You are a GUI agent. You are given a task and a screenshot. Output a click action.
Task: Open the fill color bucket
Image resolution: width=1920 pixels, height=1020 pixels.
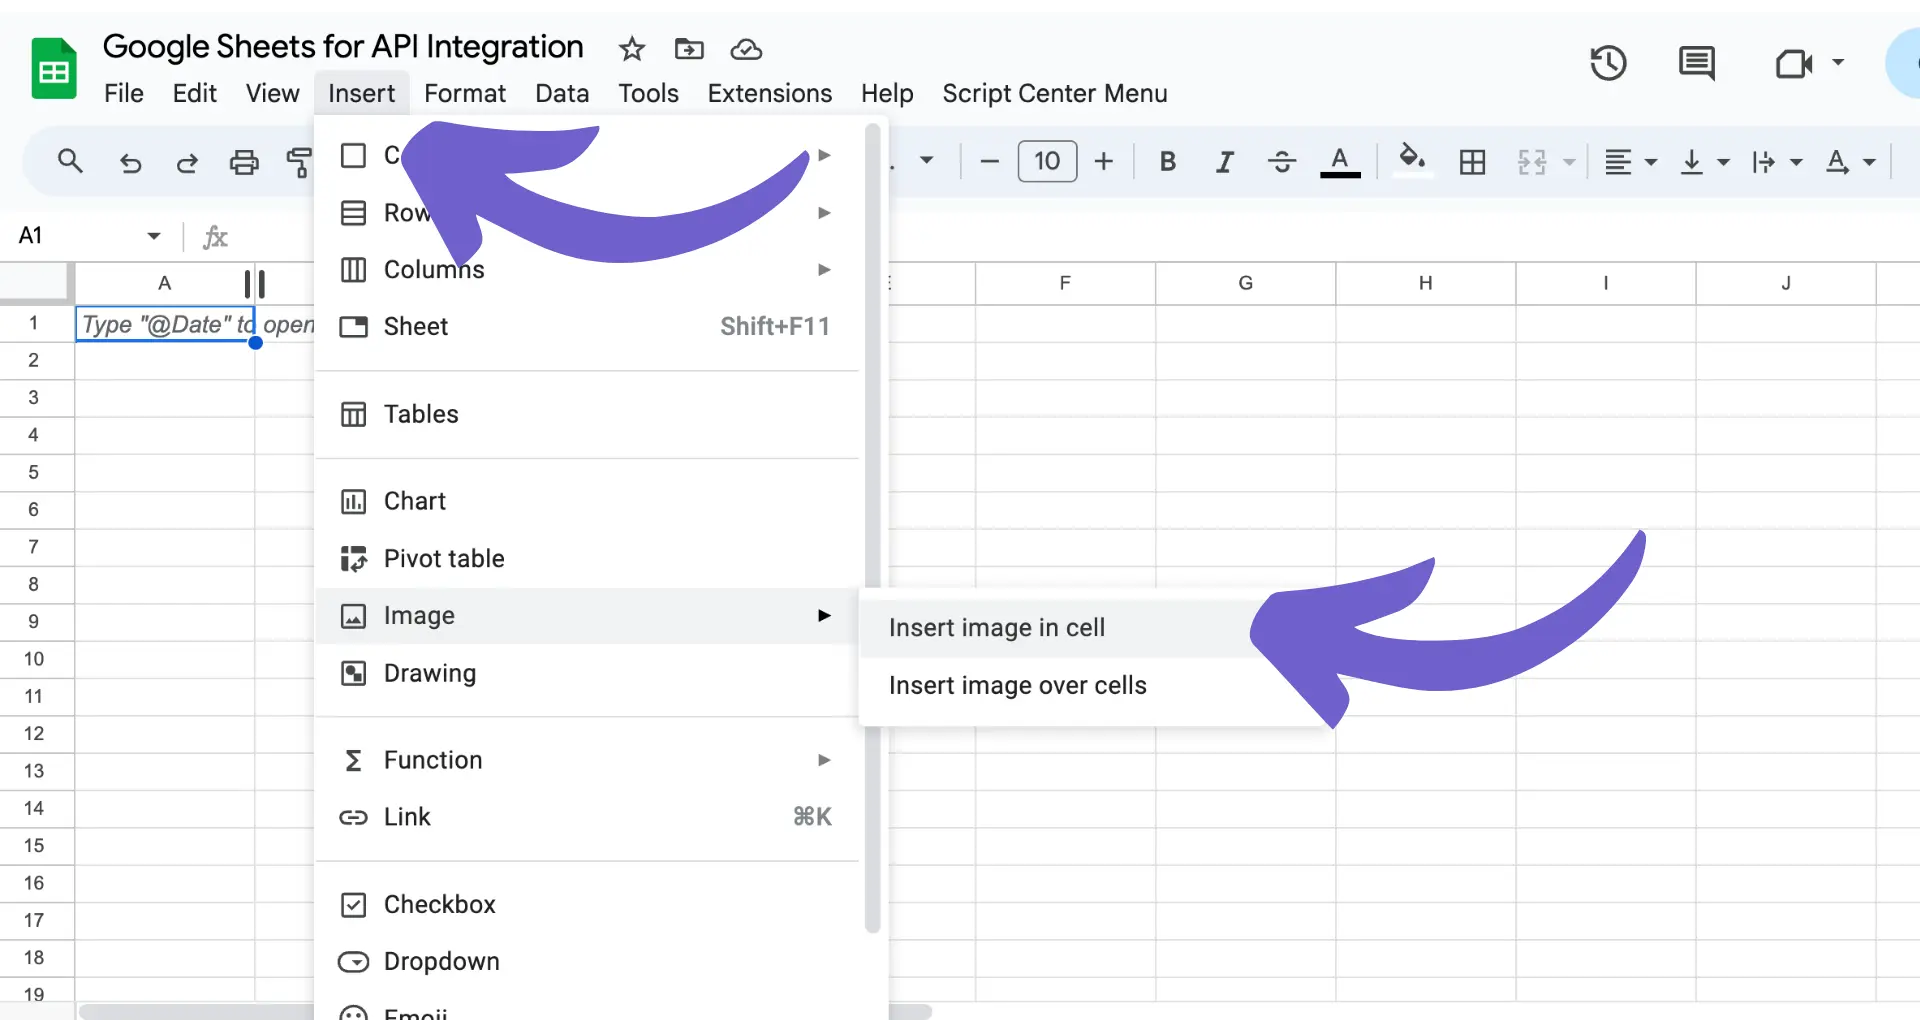1412,160
